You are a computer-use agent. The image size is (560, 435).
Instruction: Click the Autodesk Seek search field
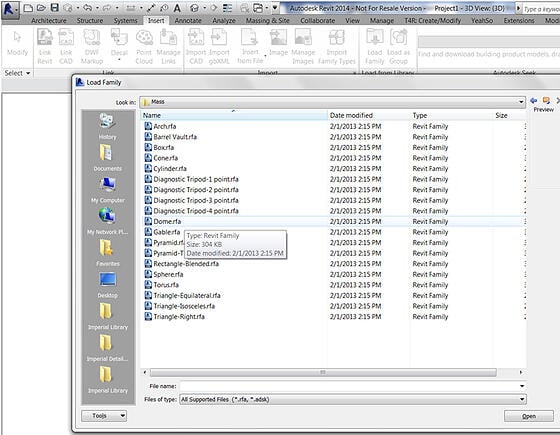pyautogui.click(x=489, y=42)
